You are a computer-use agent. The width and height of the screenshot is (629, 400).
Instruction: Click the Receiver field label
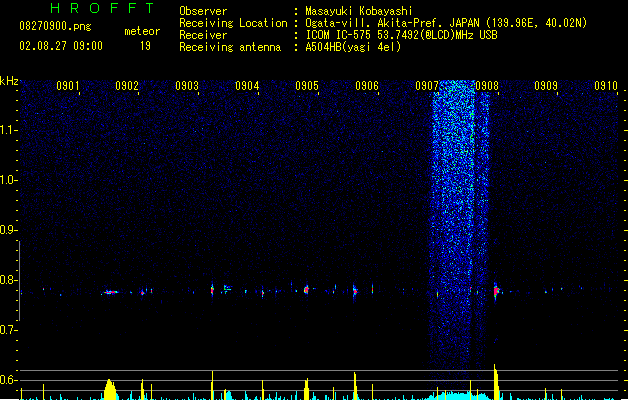(203, 35)
